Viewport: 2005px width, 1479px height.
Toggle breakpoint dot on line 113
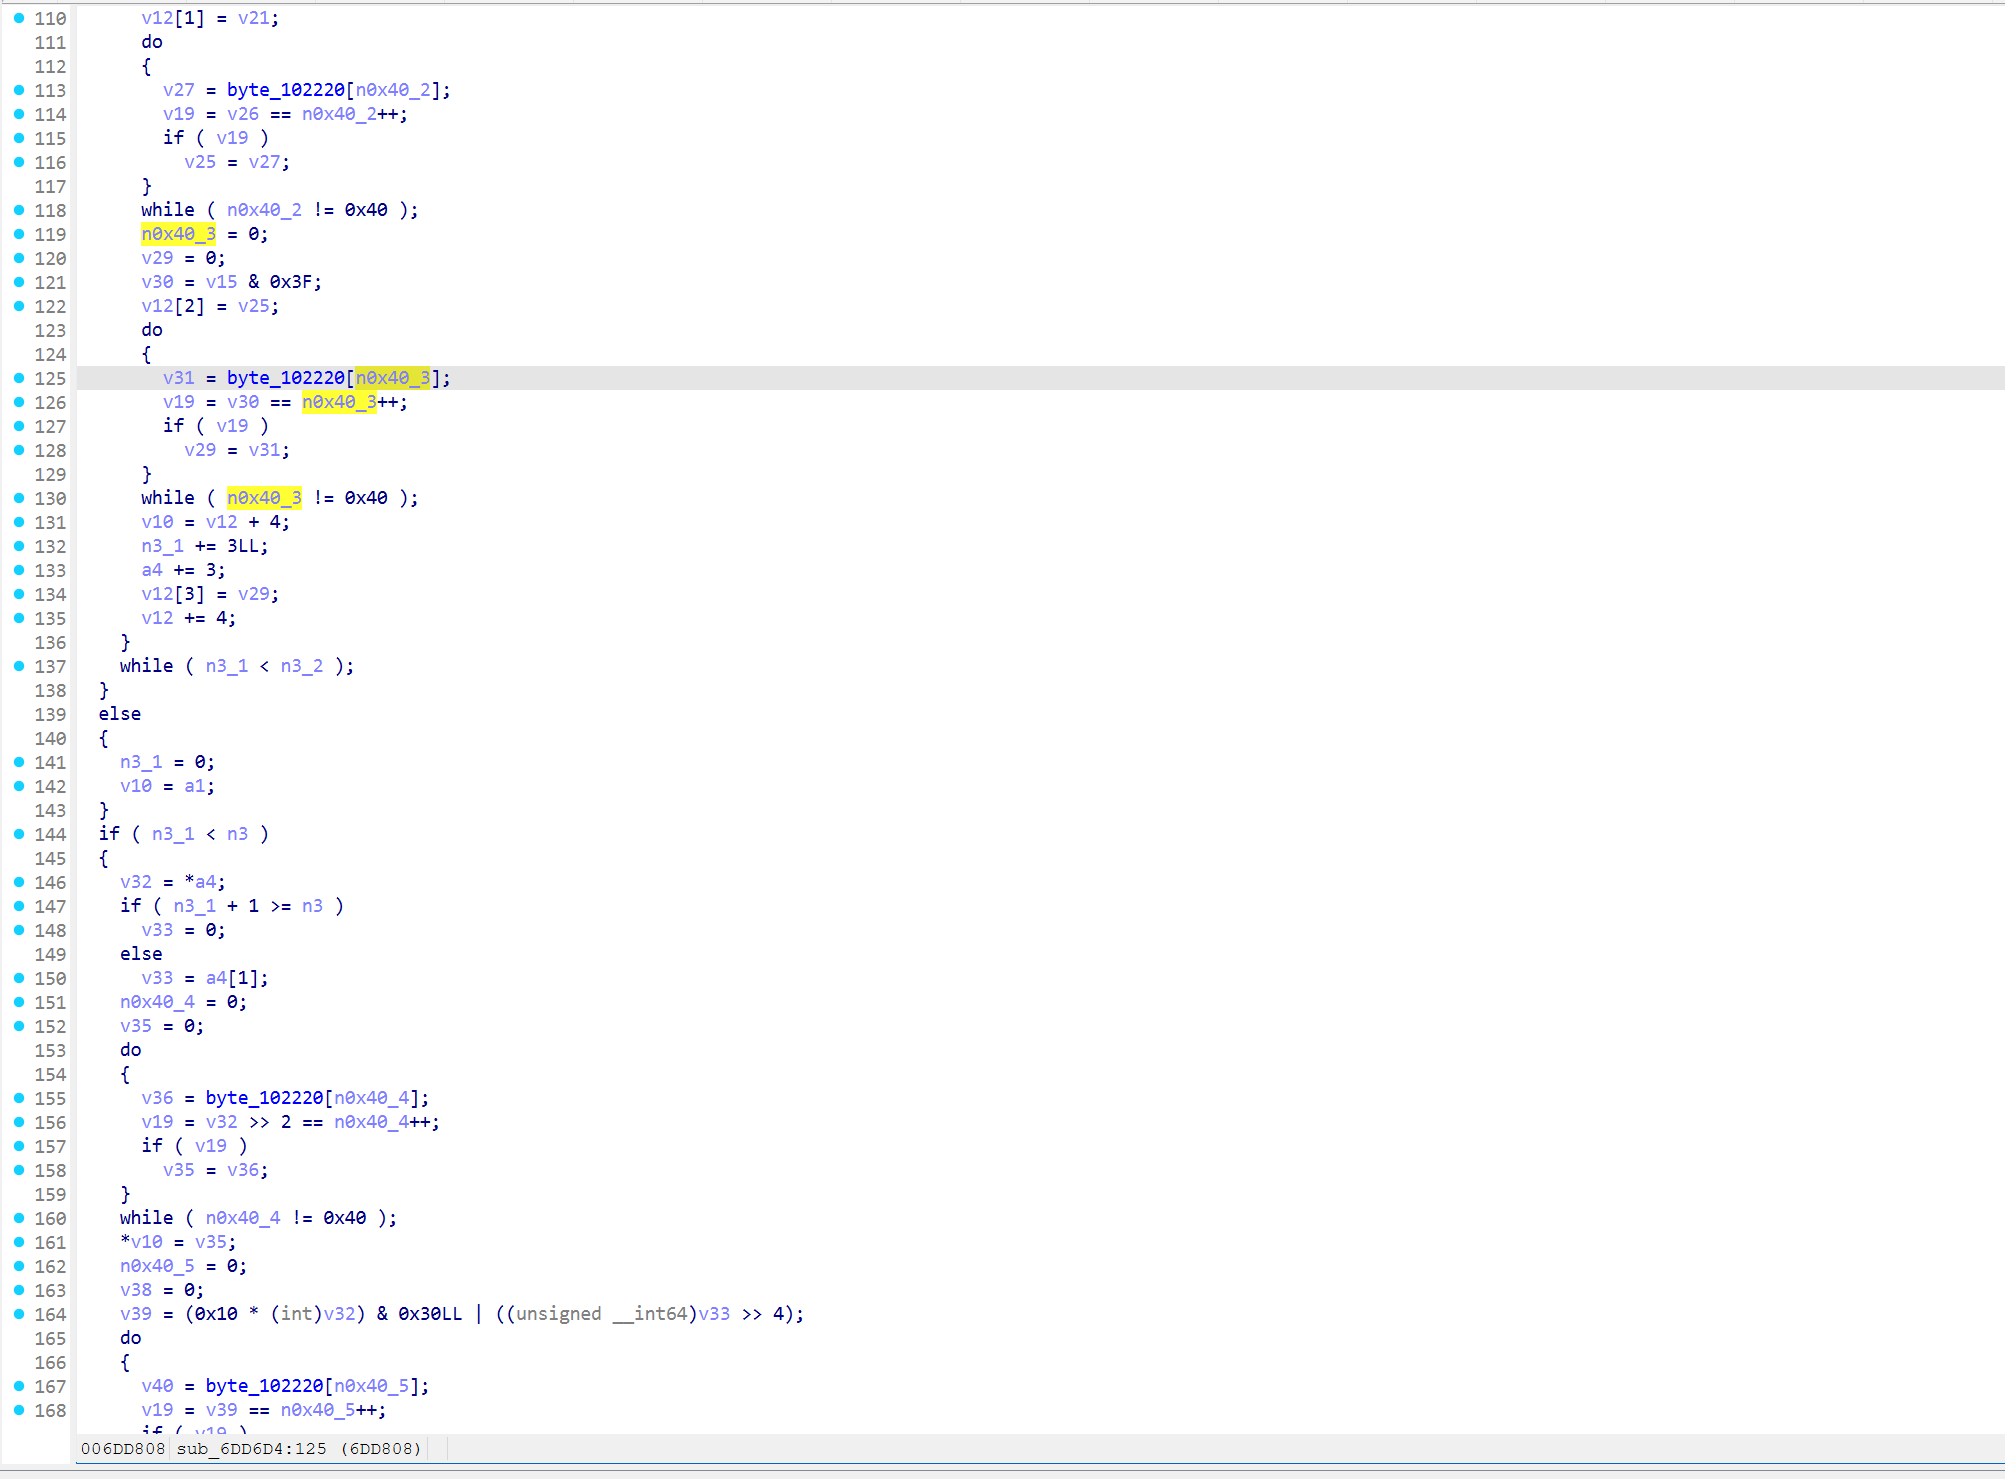18,90
